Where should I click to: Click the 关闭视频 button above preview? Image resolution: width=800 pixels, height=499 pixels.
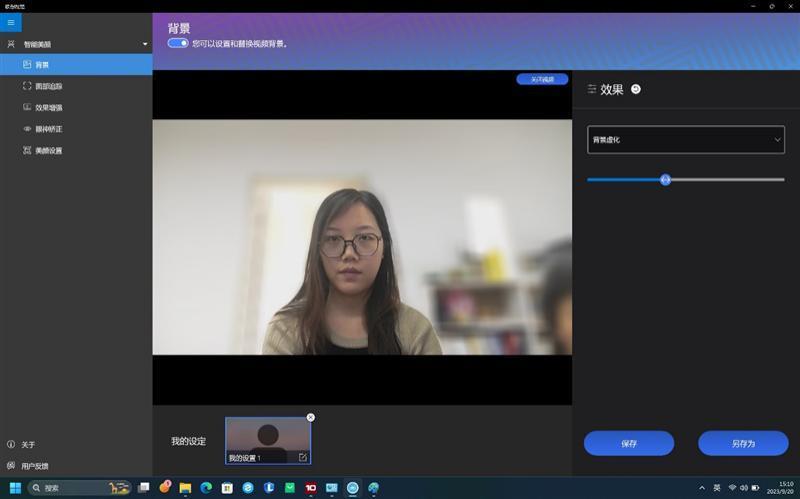542,79
